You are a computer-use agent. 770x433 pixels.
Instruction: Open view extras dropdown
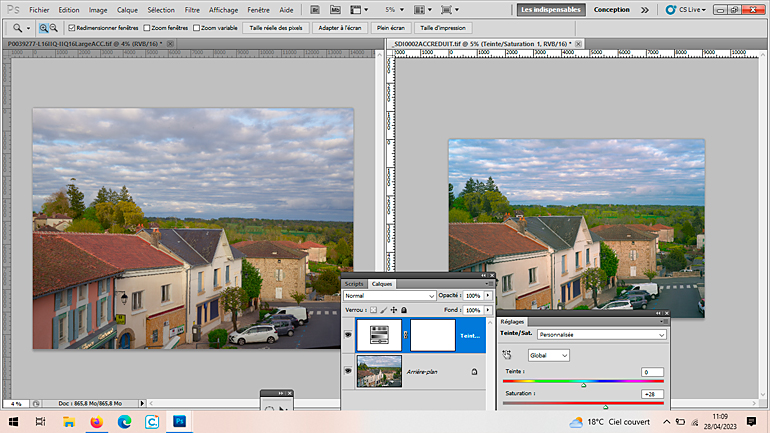pos(359,10)
